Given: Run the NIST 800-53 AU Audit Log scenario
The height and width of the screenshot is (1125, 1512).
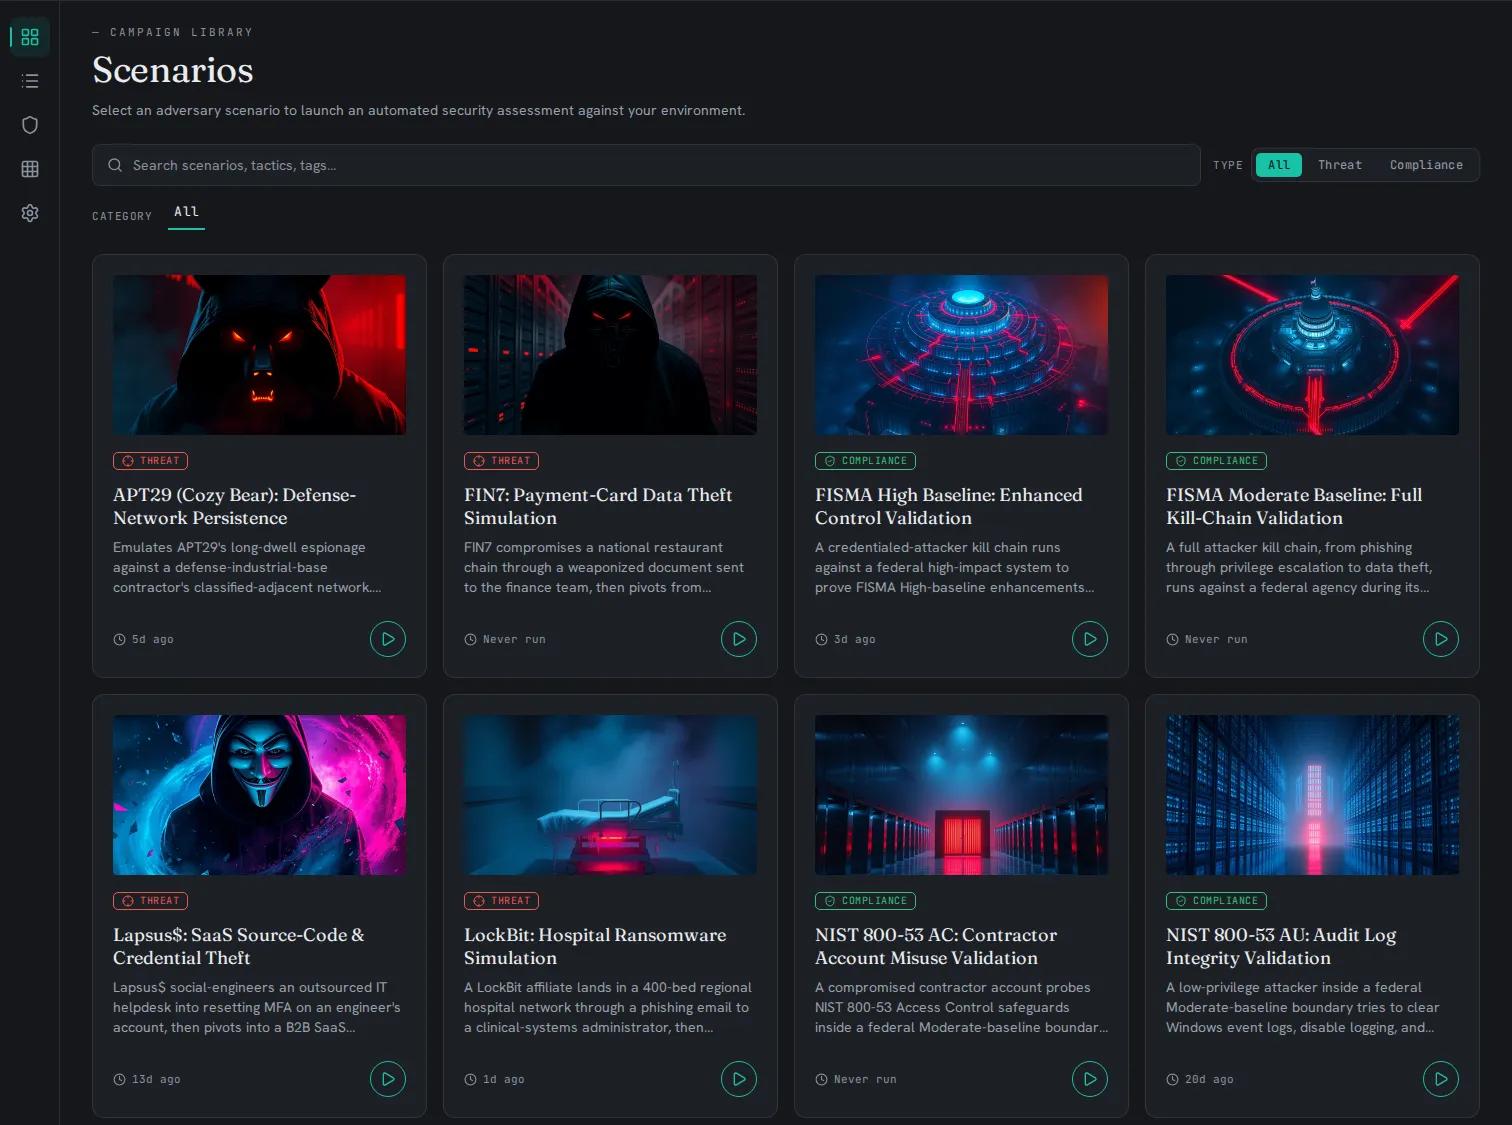Looking at the screenshot, I should 1441,1079.
